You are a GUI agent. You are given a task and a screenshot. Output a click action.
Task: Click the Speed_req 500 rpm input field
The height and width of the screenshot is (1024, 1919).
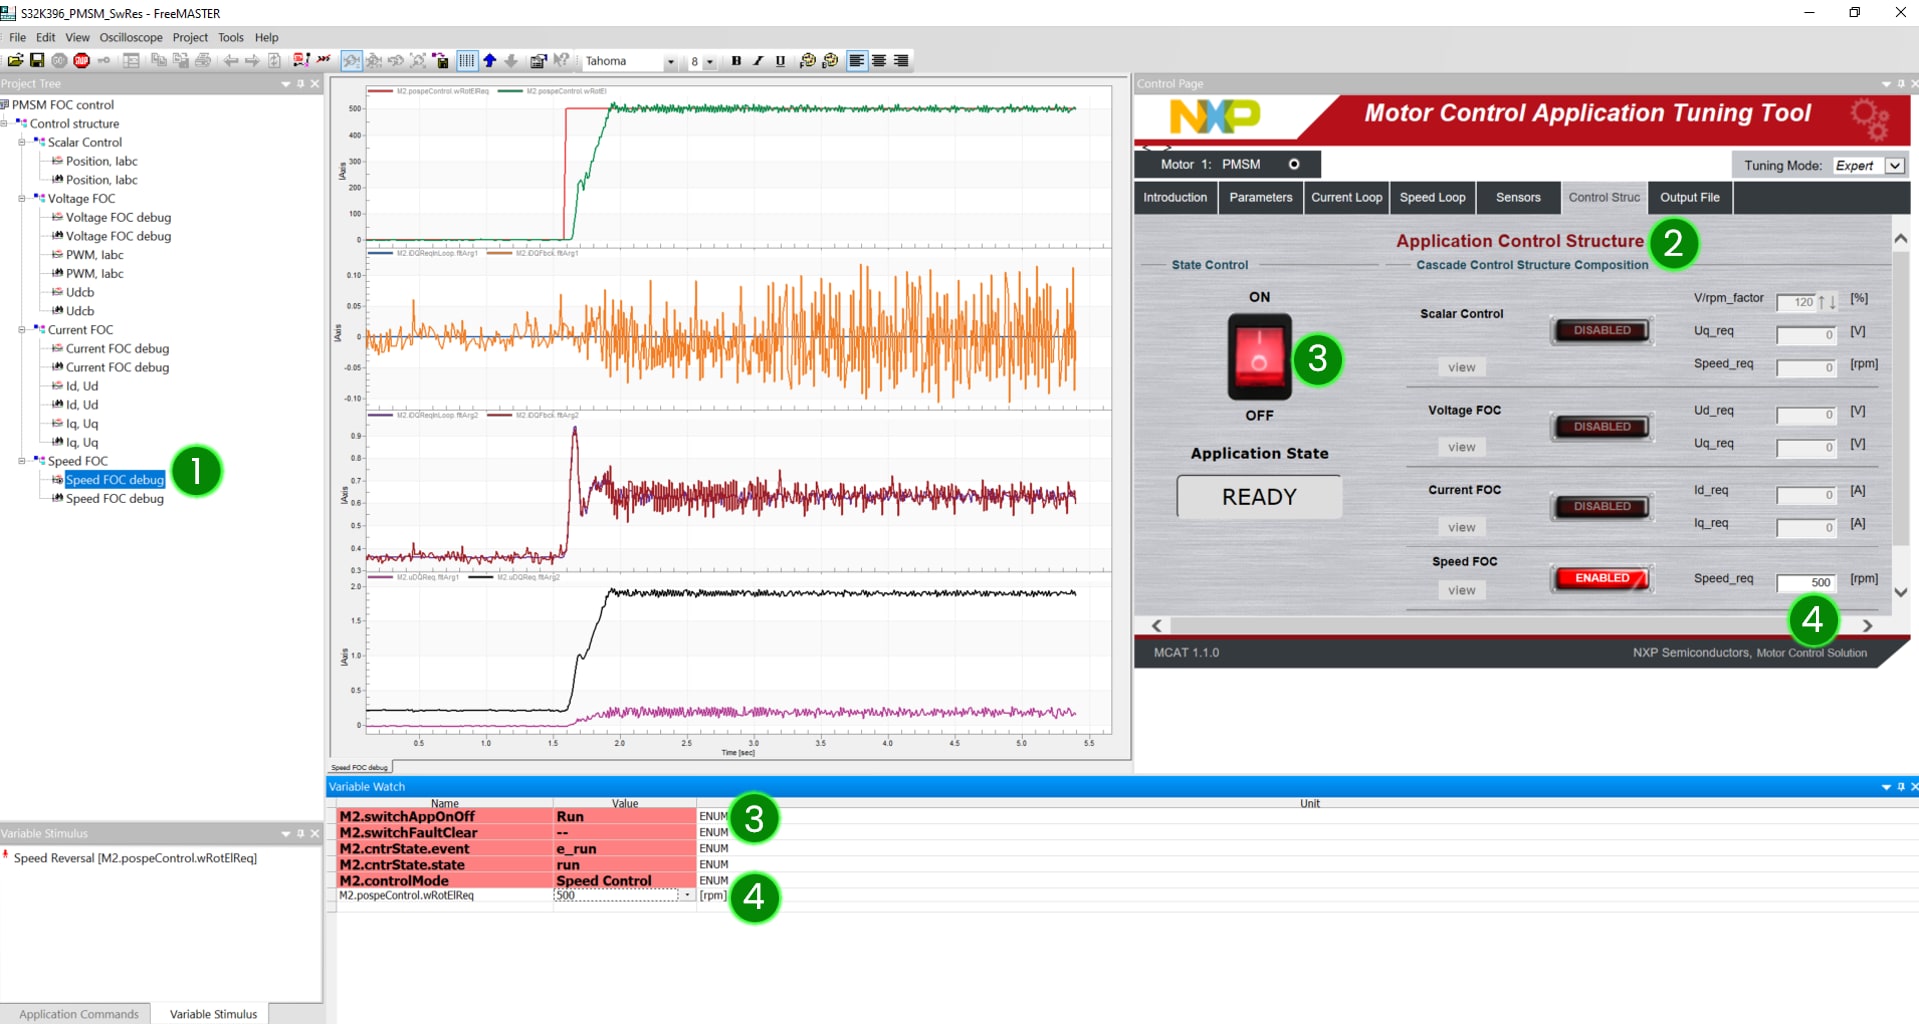[1806, 582]
